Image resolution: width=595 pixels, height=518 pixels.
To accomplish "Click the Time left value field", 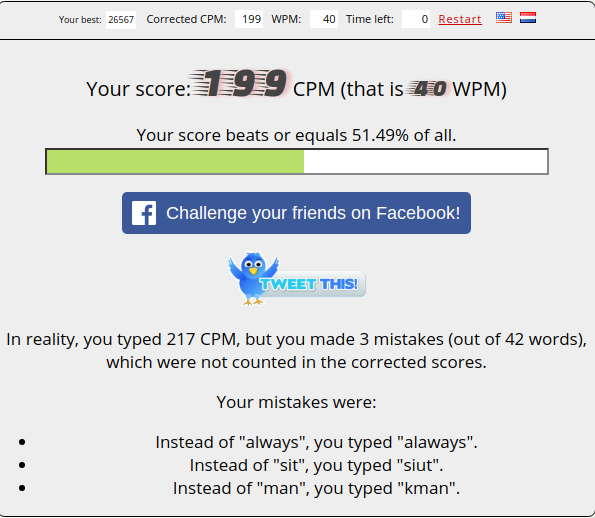I will point(416,19).
